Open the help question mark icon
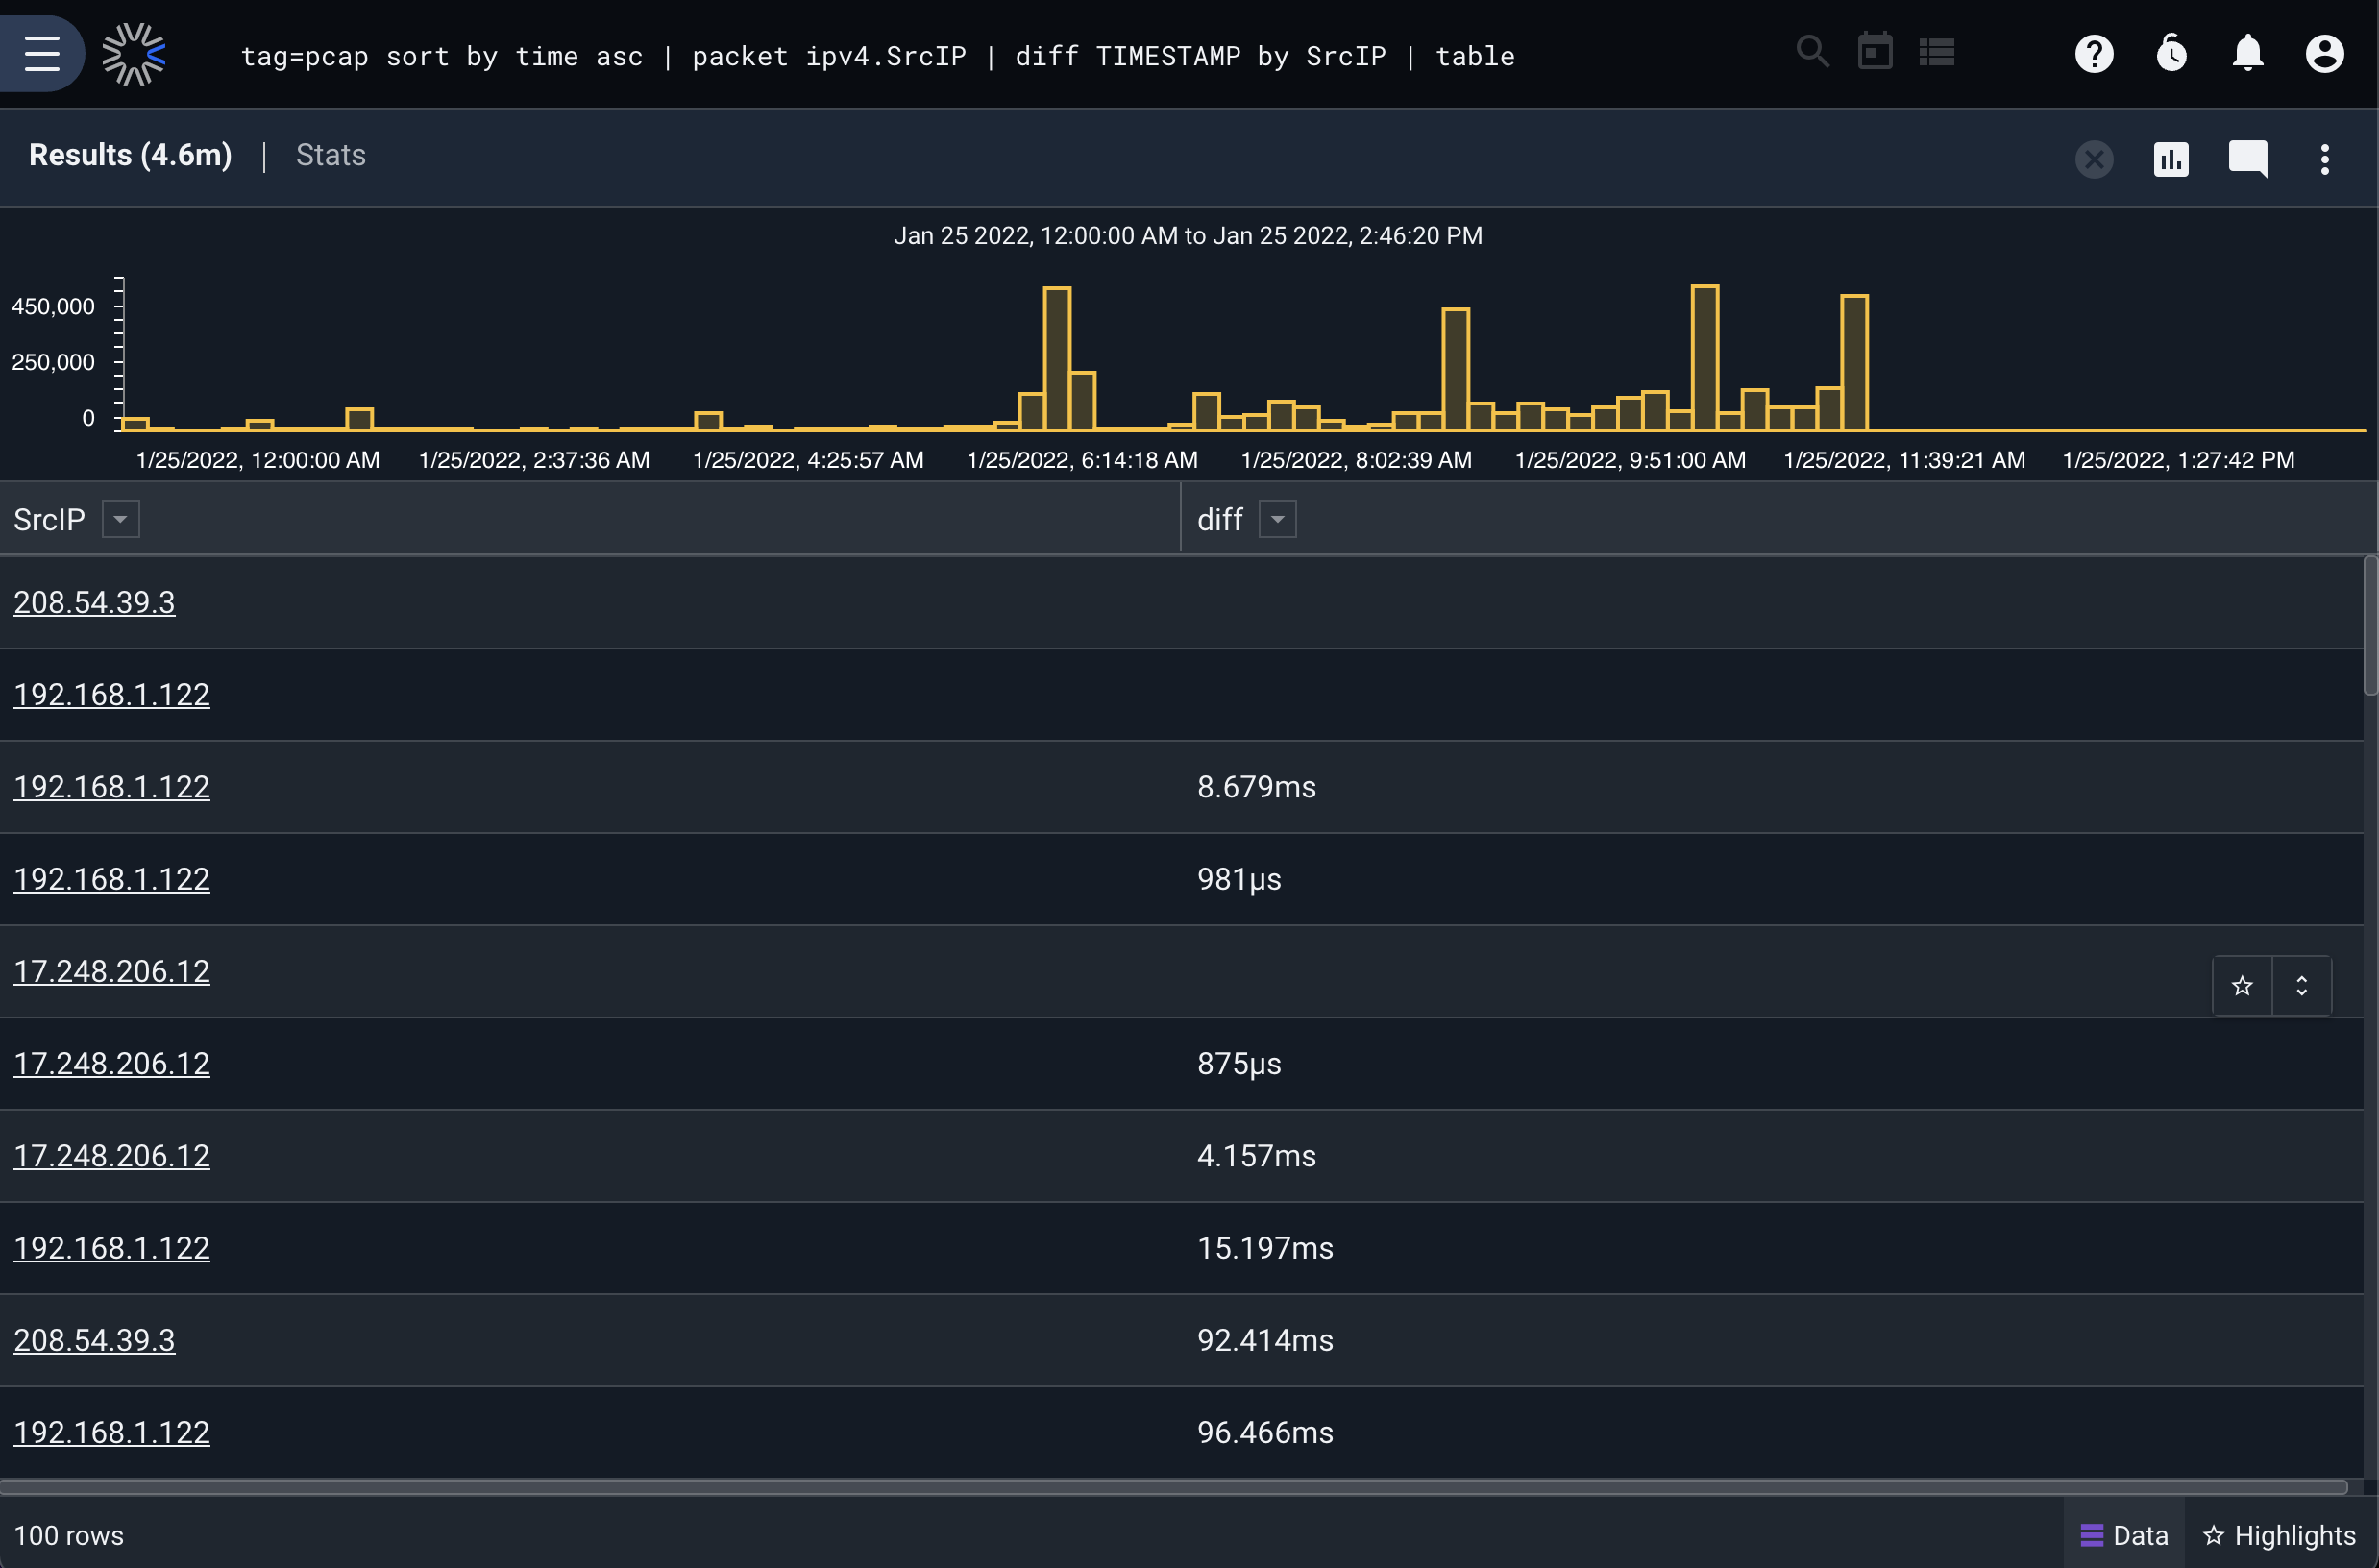Image resolution: width=2379 pixels, height=1568 pixels. 2094,53
